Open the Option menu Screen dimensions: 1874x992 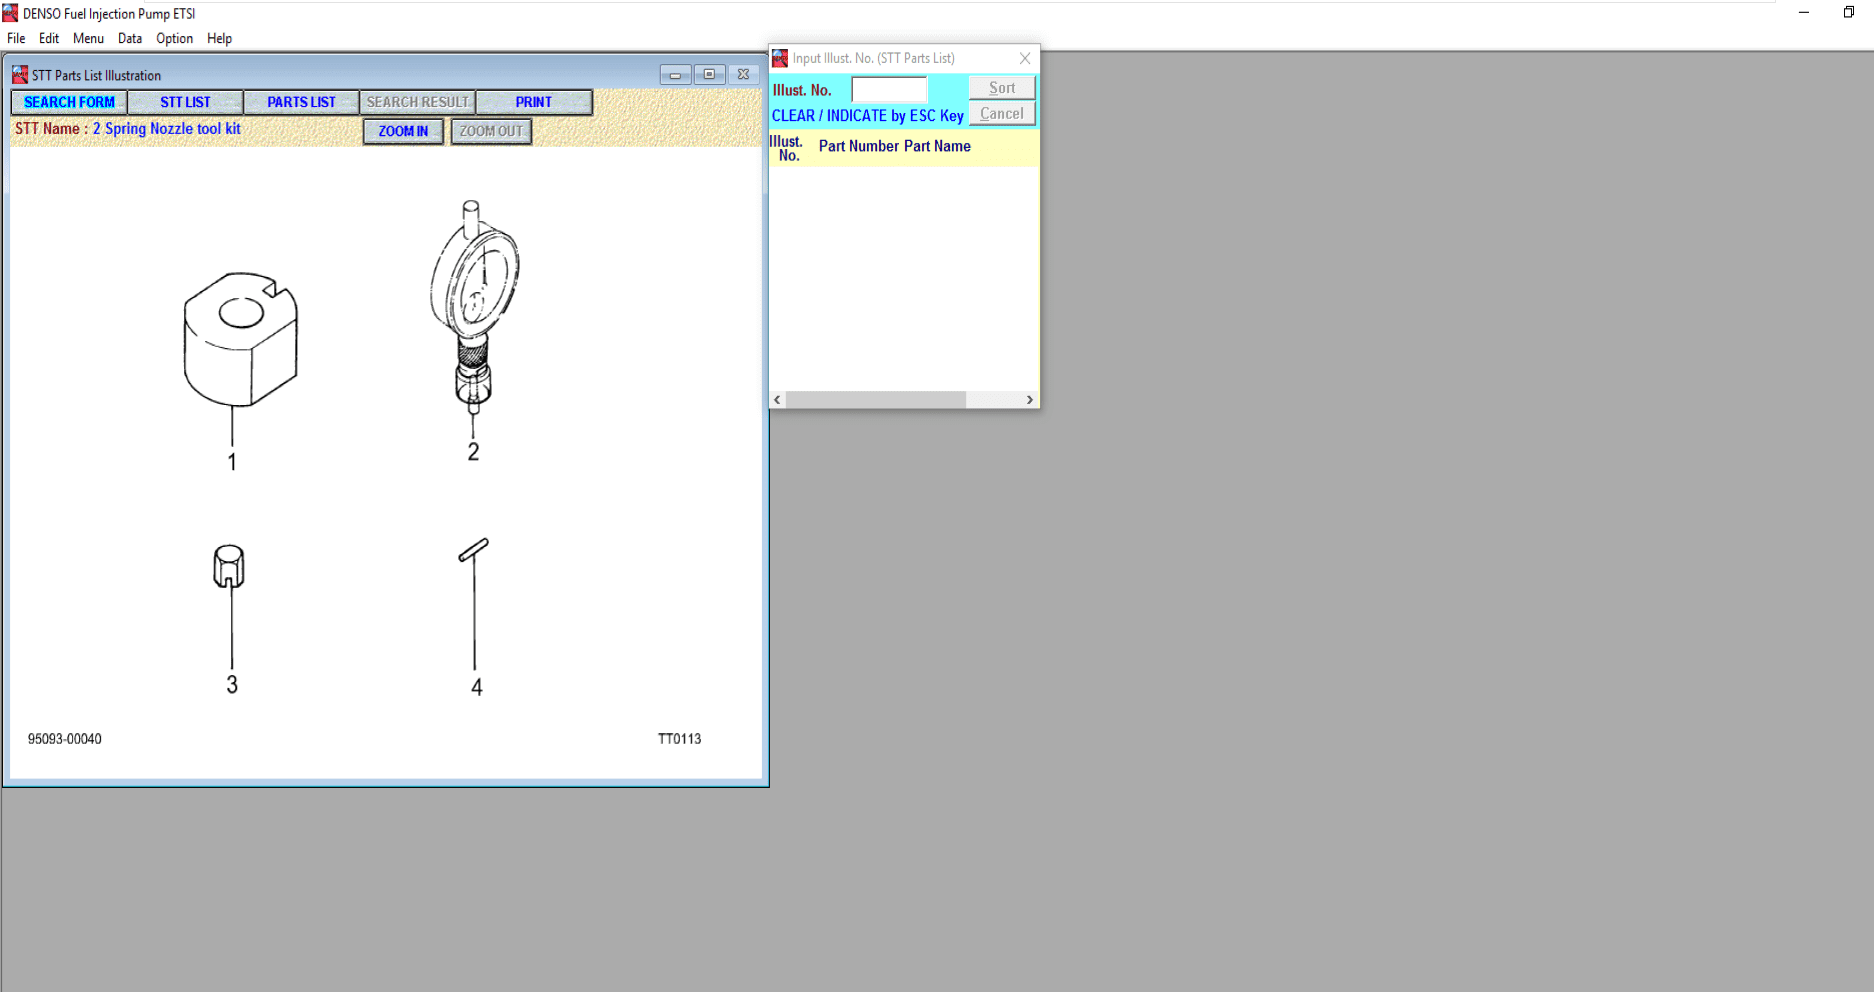[174, 38]
